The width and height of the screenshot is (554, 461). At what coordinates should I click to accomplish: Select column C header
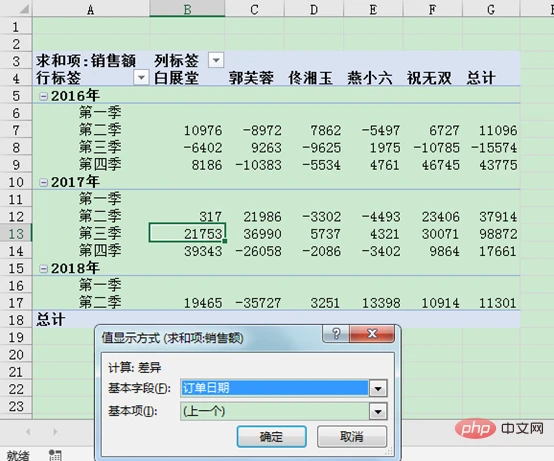(254, 9)
